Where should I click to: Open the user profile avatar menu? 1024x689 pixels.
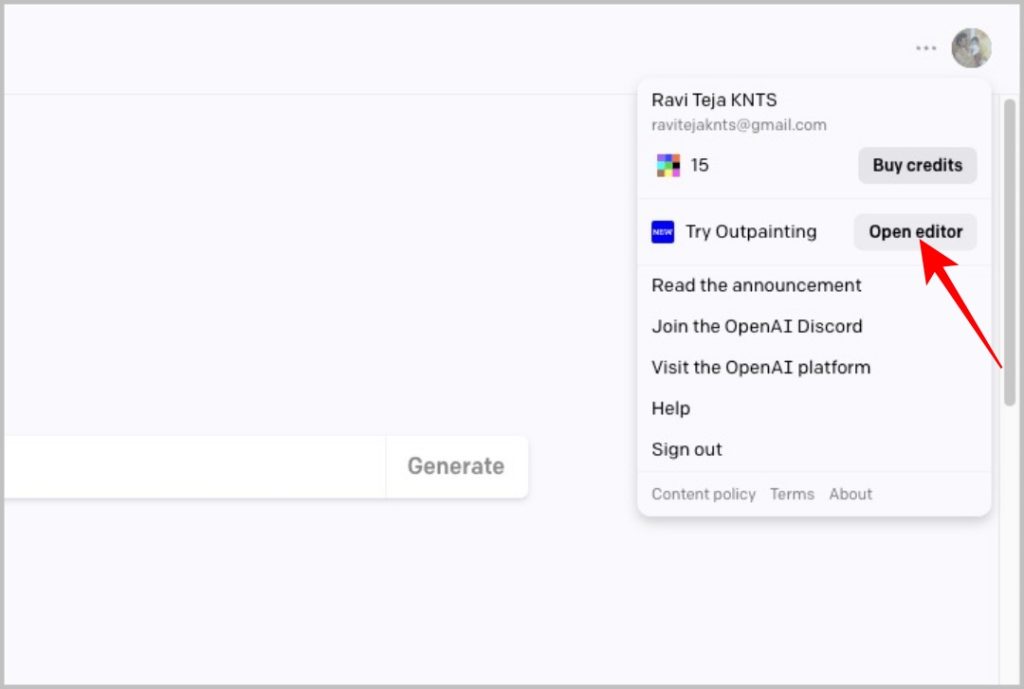pyautogui.click(x=971, y=48)
